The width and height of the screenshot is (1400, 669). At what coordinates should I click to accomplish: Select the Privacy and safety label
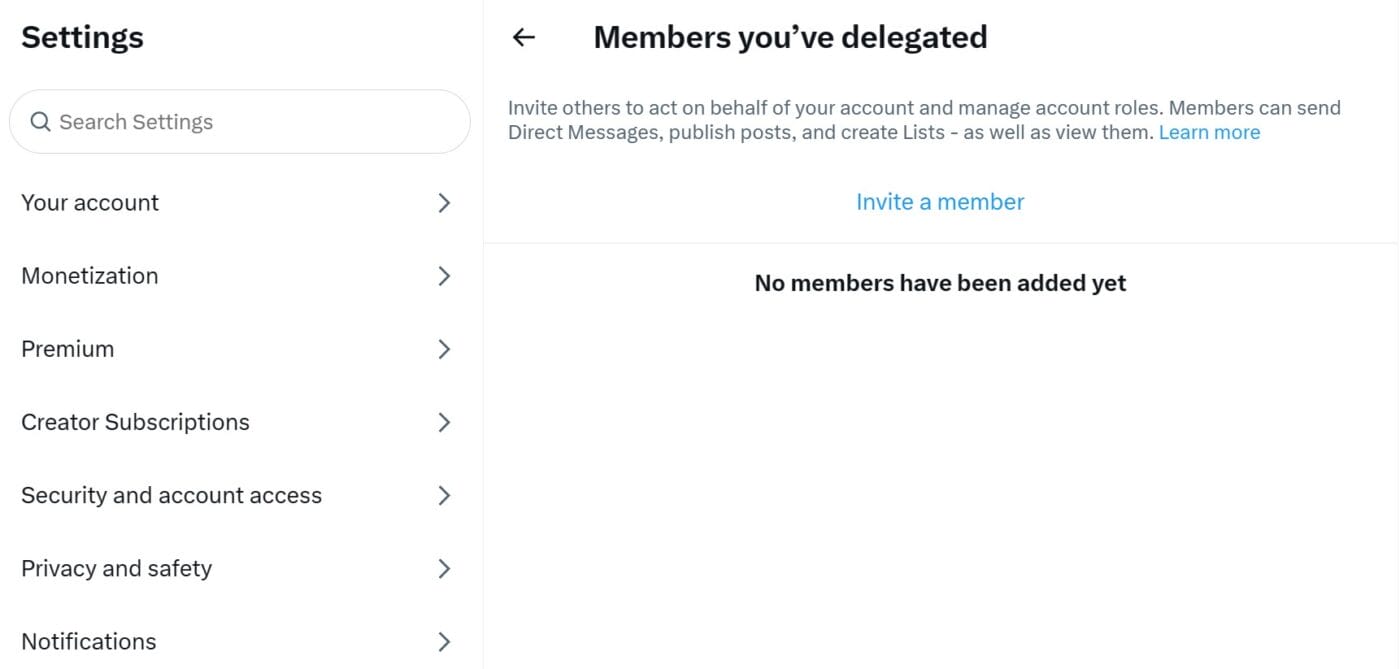116,568
